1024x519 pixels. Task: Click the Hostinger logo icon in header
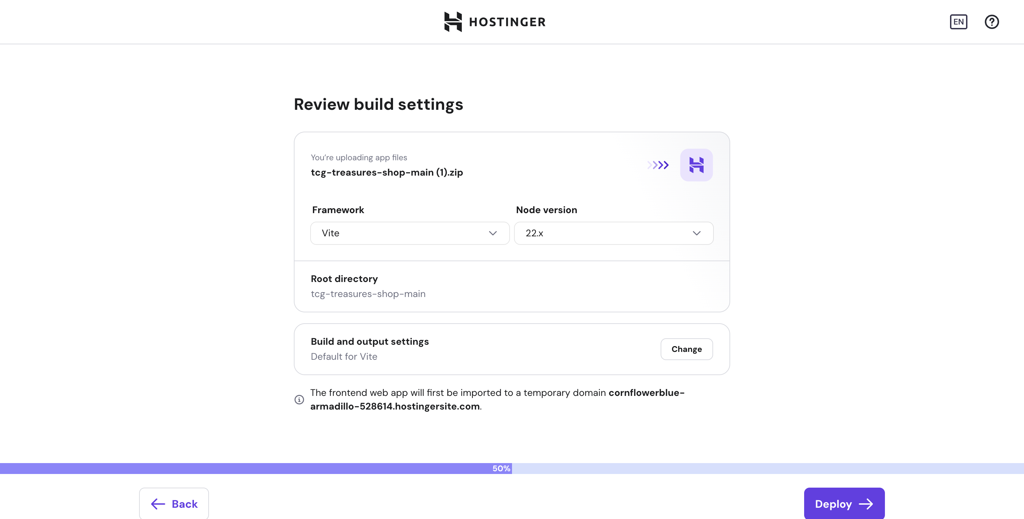(x=453, y=22)
